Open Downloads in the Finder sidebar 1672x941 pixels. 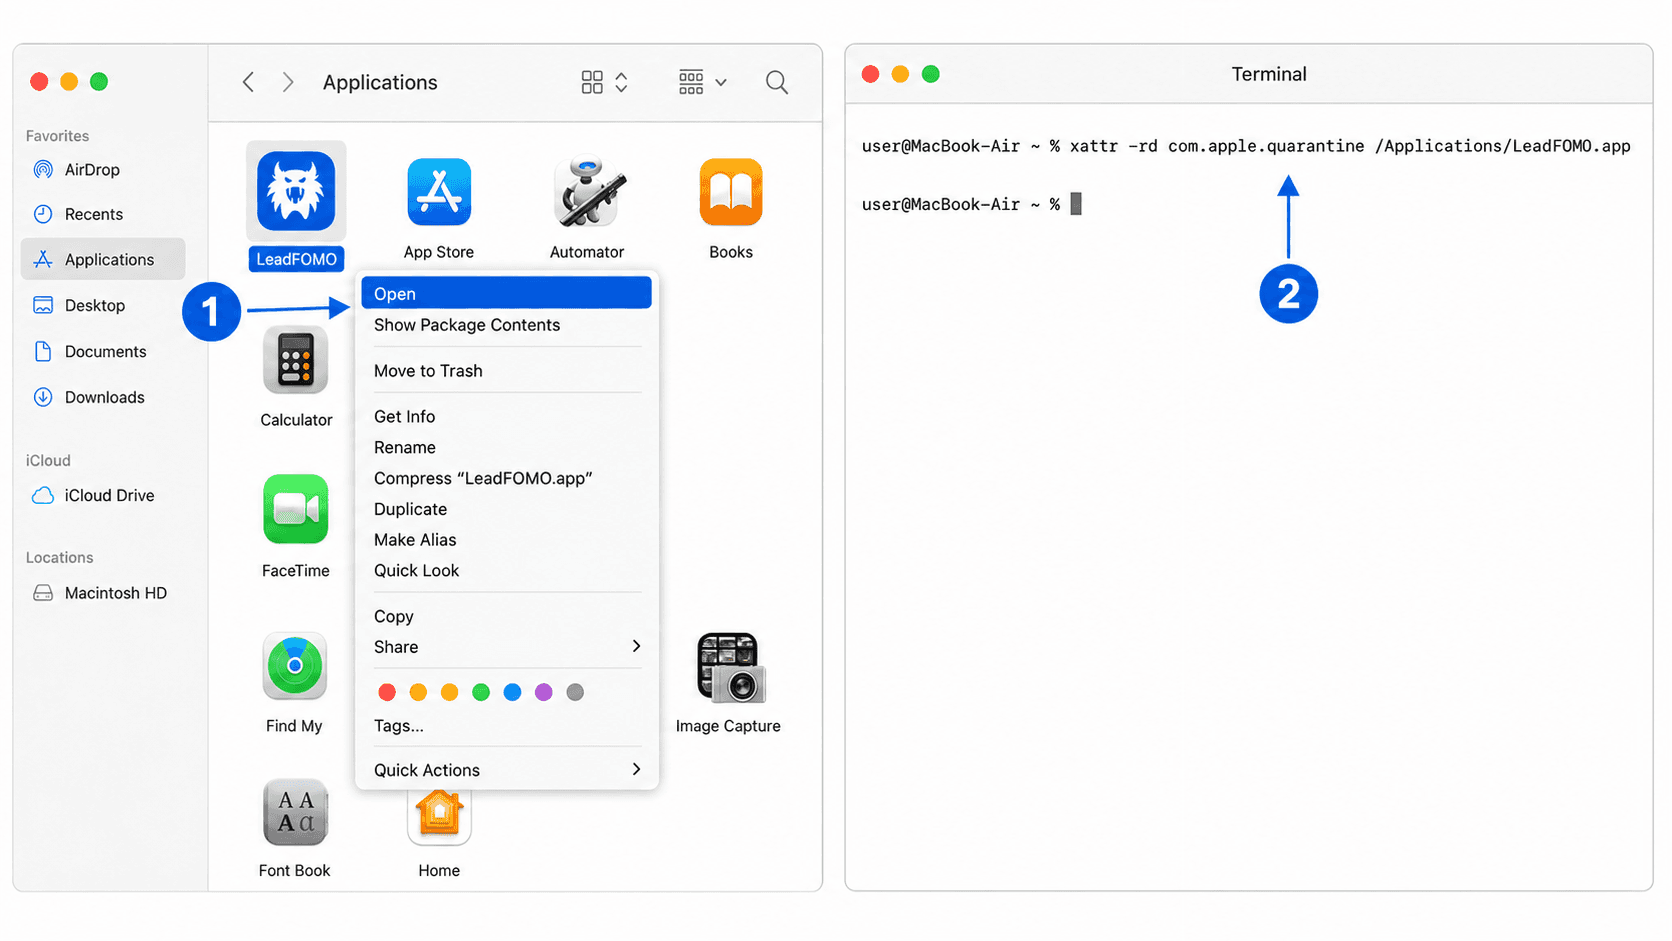(102, 397)
